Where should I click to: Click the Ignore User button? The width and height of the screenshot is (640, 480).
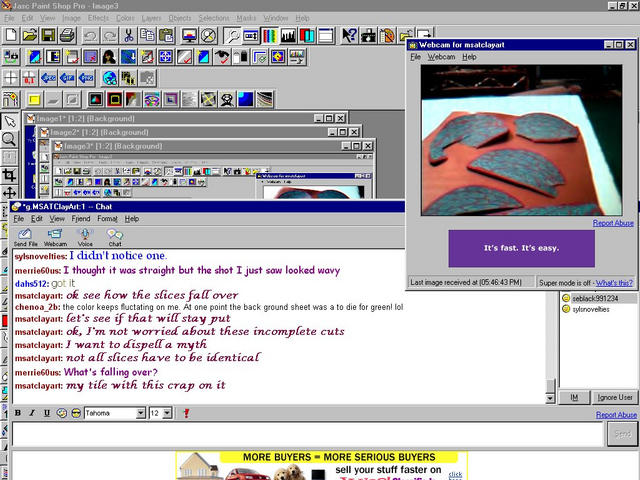click(615, 397)
